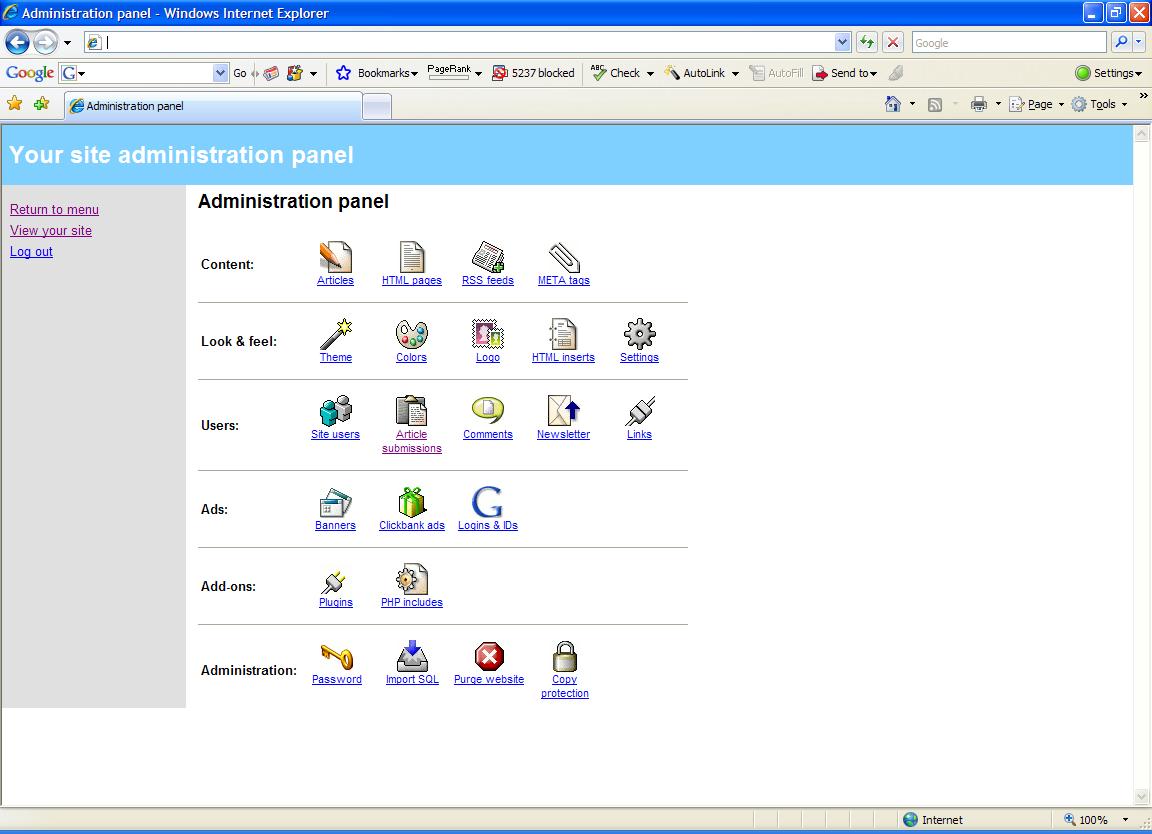This screenshot has width=1152, height=834.
Task: Open the Logo stamp icon
Action: [488, 334]
